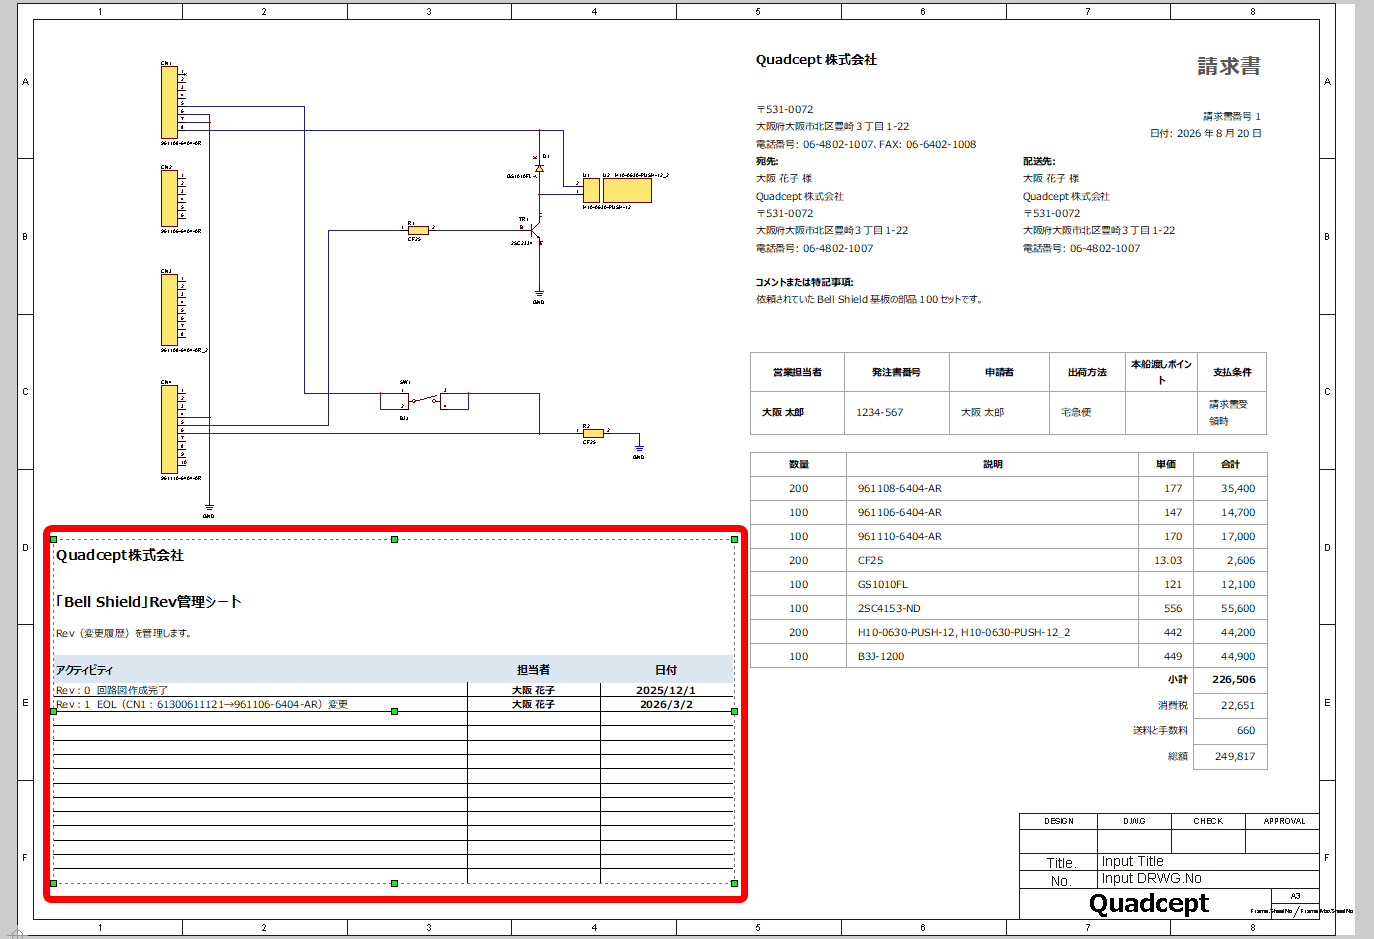Click the Rev : 1 EOL activity row
The width and height of the screenshot is (1374, 939).
(393, 704)
